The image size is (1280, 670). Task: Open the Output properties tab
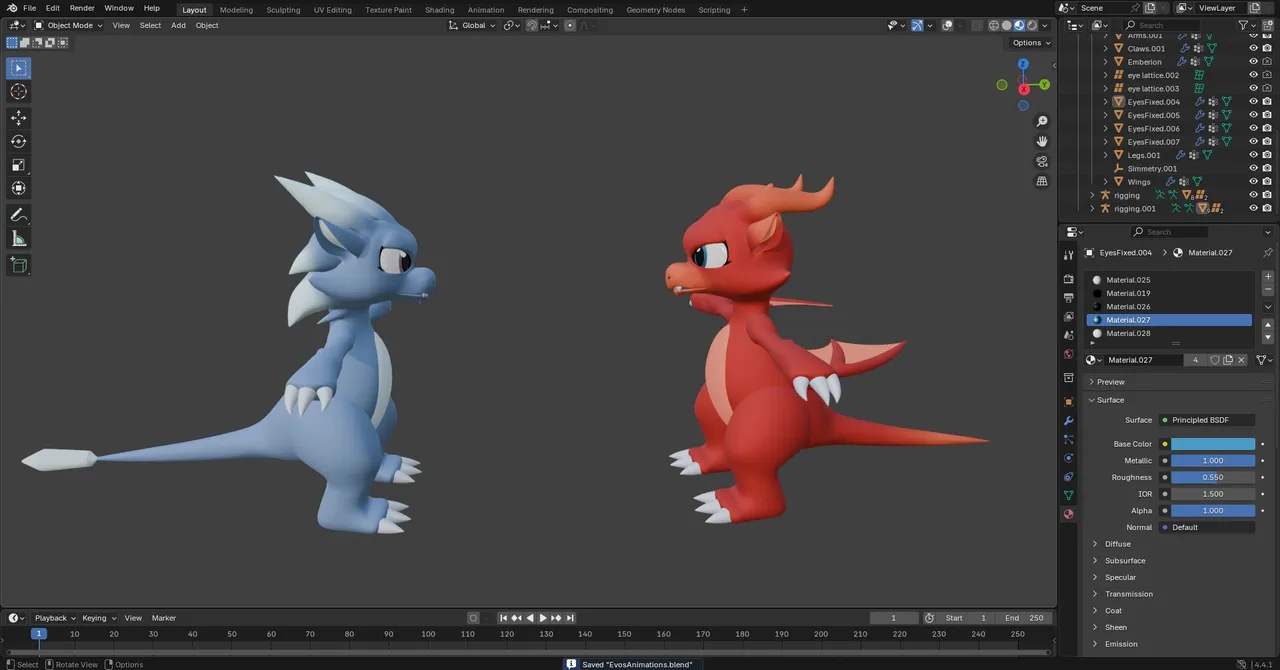(1069, 298)
